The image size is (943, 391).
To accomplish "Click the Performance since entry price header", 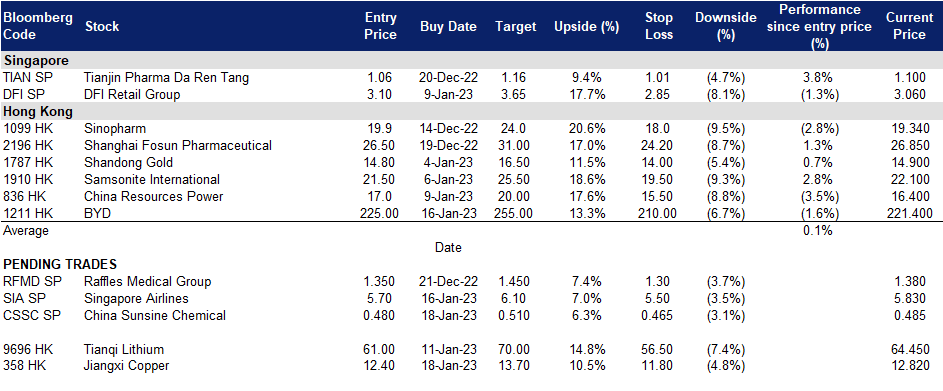I will click(820, 26).
